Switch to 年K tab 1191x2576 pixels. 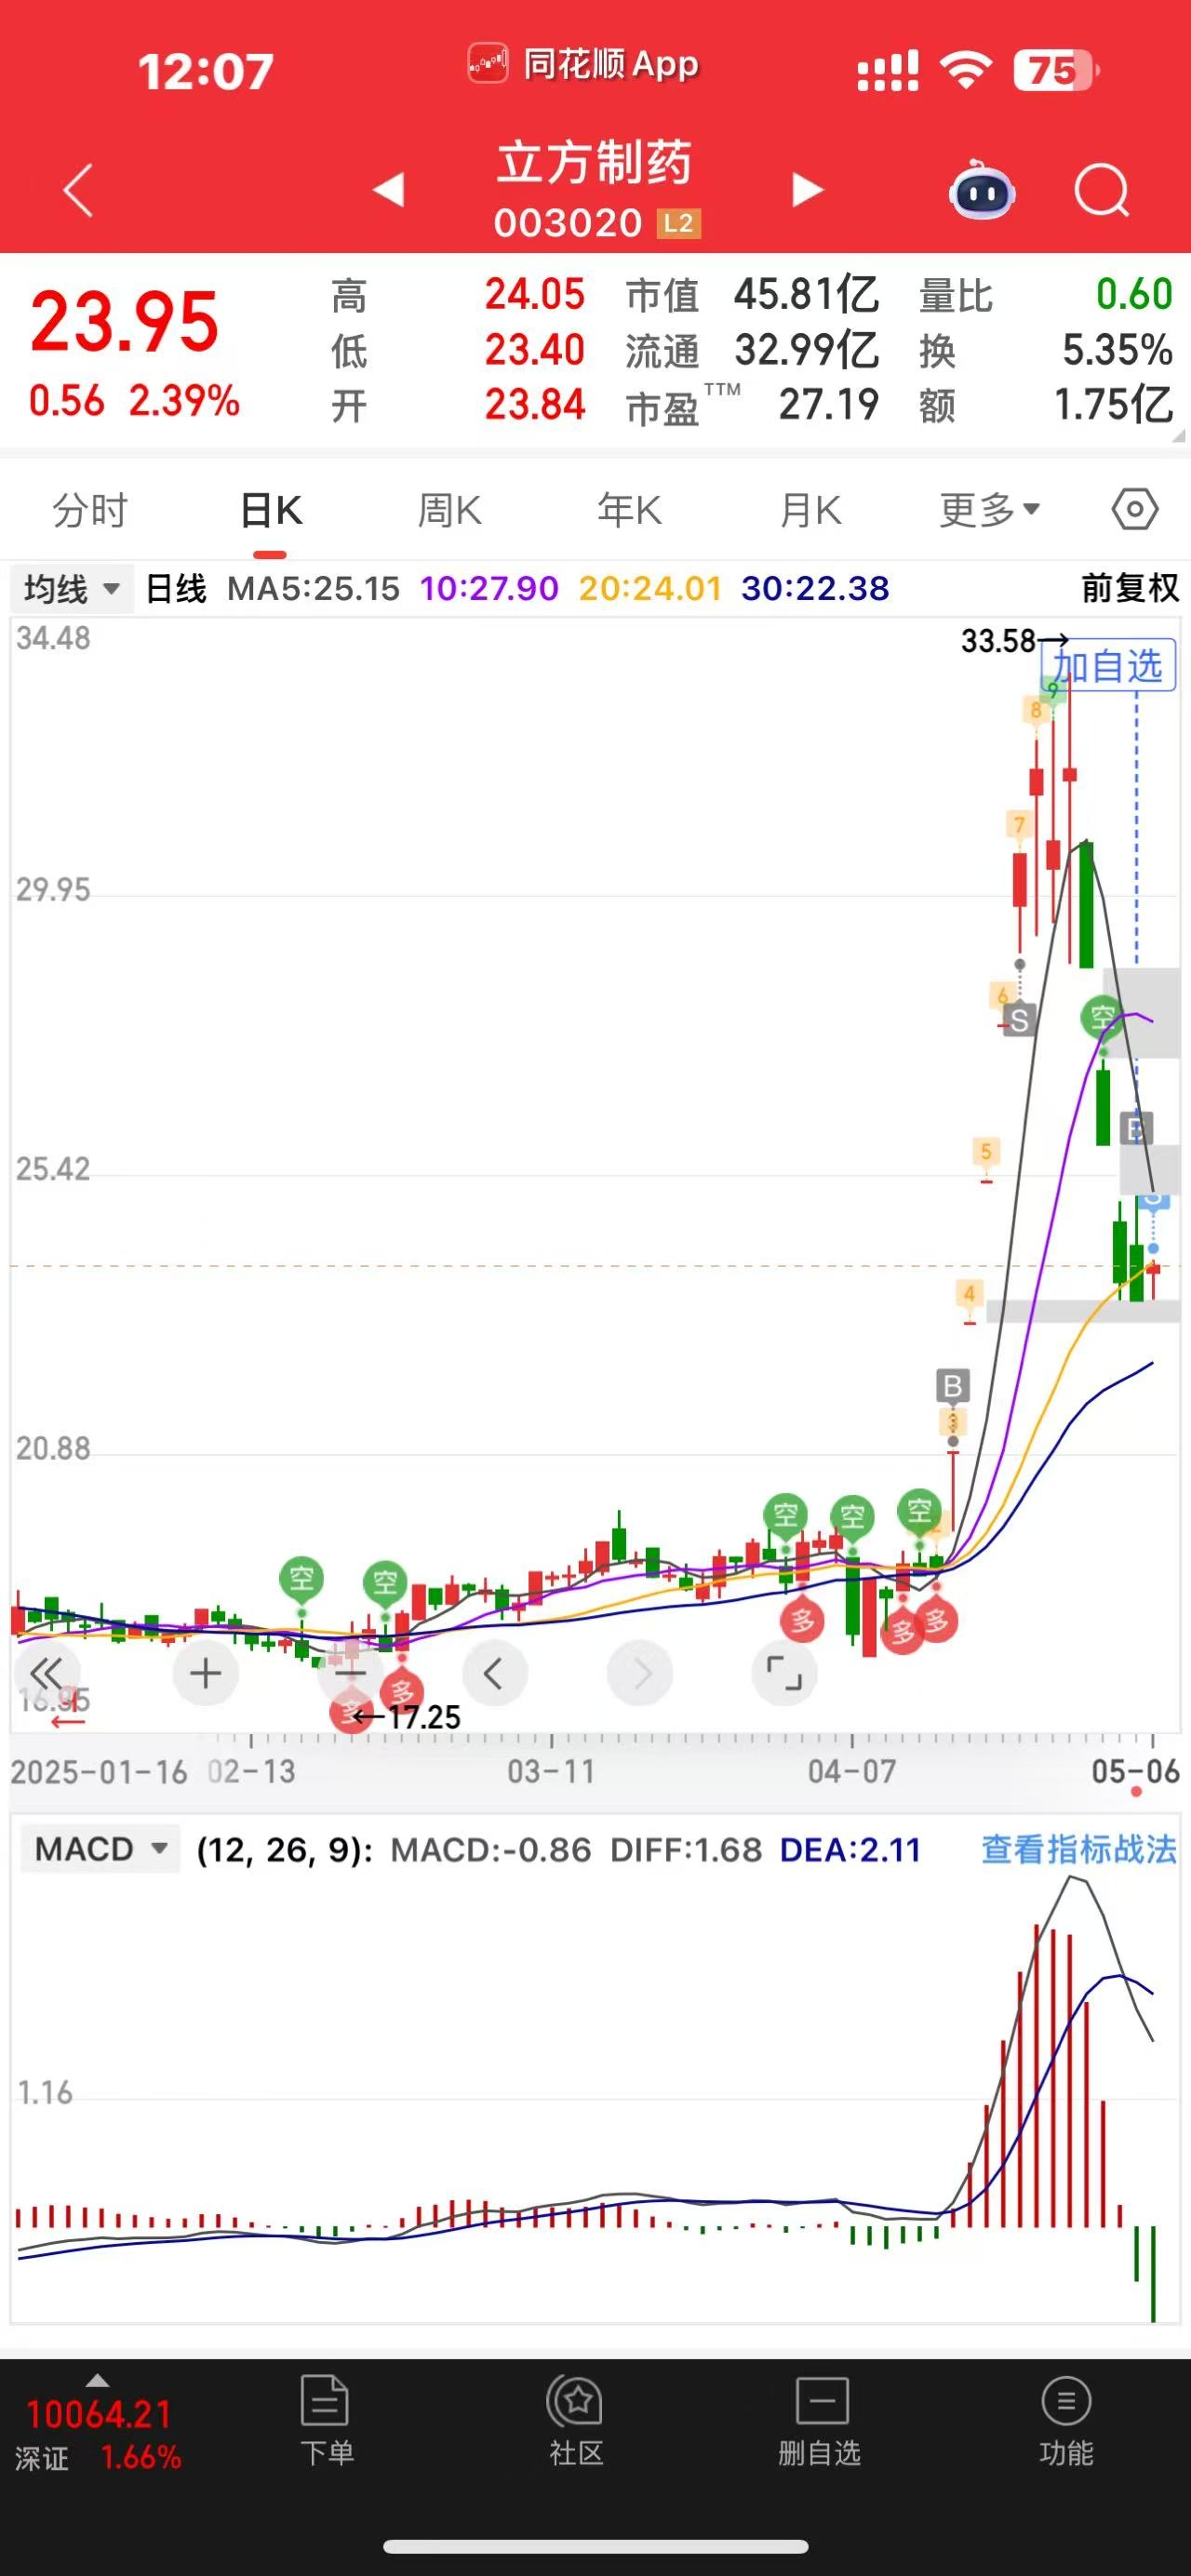[x=629, y=511]
